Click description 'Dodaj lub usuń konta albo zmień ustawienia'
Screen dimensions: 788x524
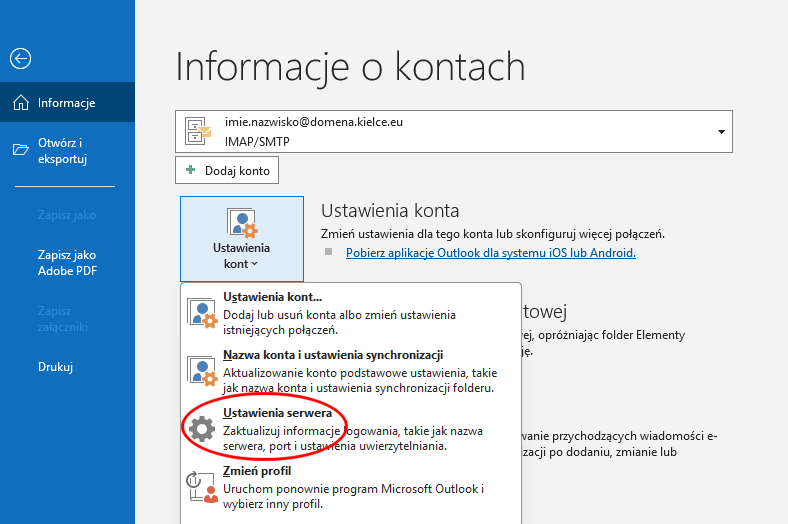(339, 315)
